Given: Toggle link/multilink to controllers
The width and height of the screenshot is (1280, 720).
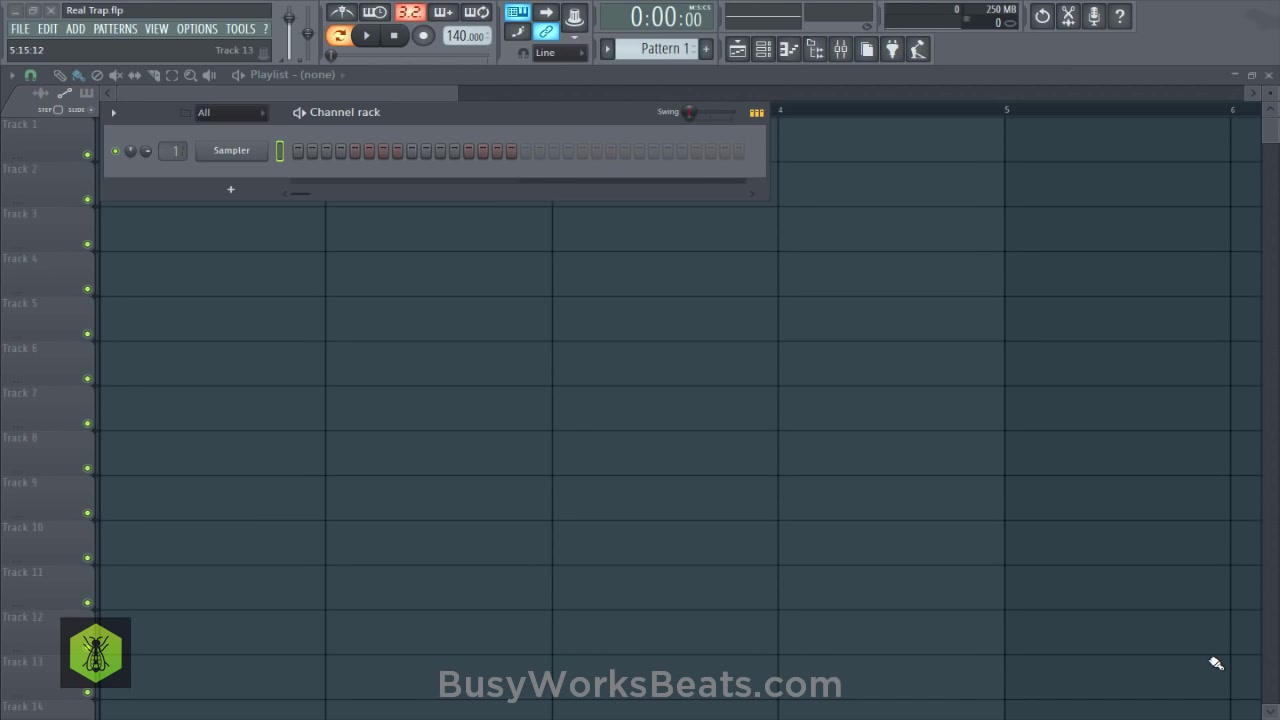Looking at the screenshot, I should pyautogui.click(x=546, y=32).
